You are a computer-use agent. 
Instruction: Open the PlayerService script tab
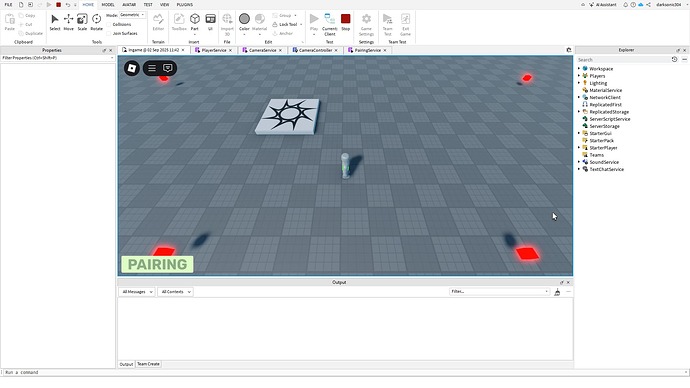click(213, 50)
